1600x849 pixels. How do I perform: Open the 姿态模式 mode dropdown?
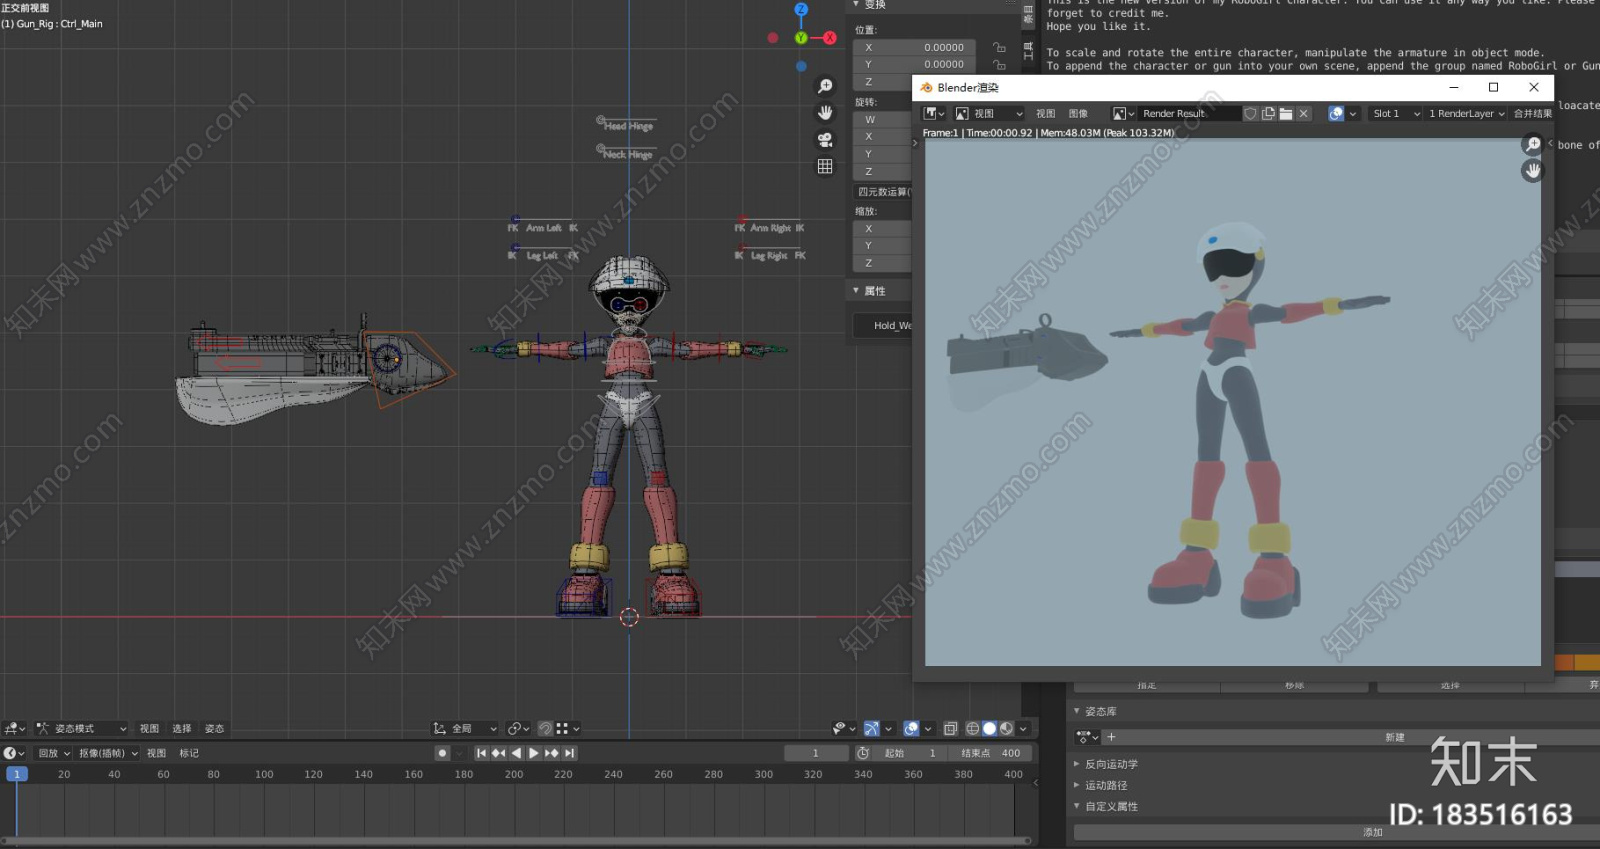point(81,729)
